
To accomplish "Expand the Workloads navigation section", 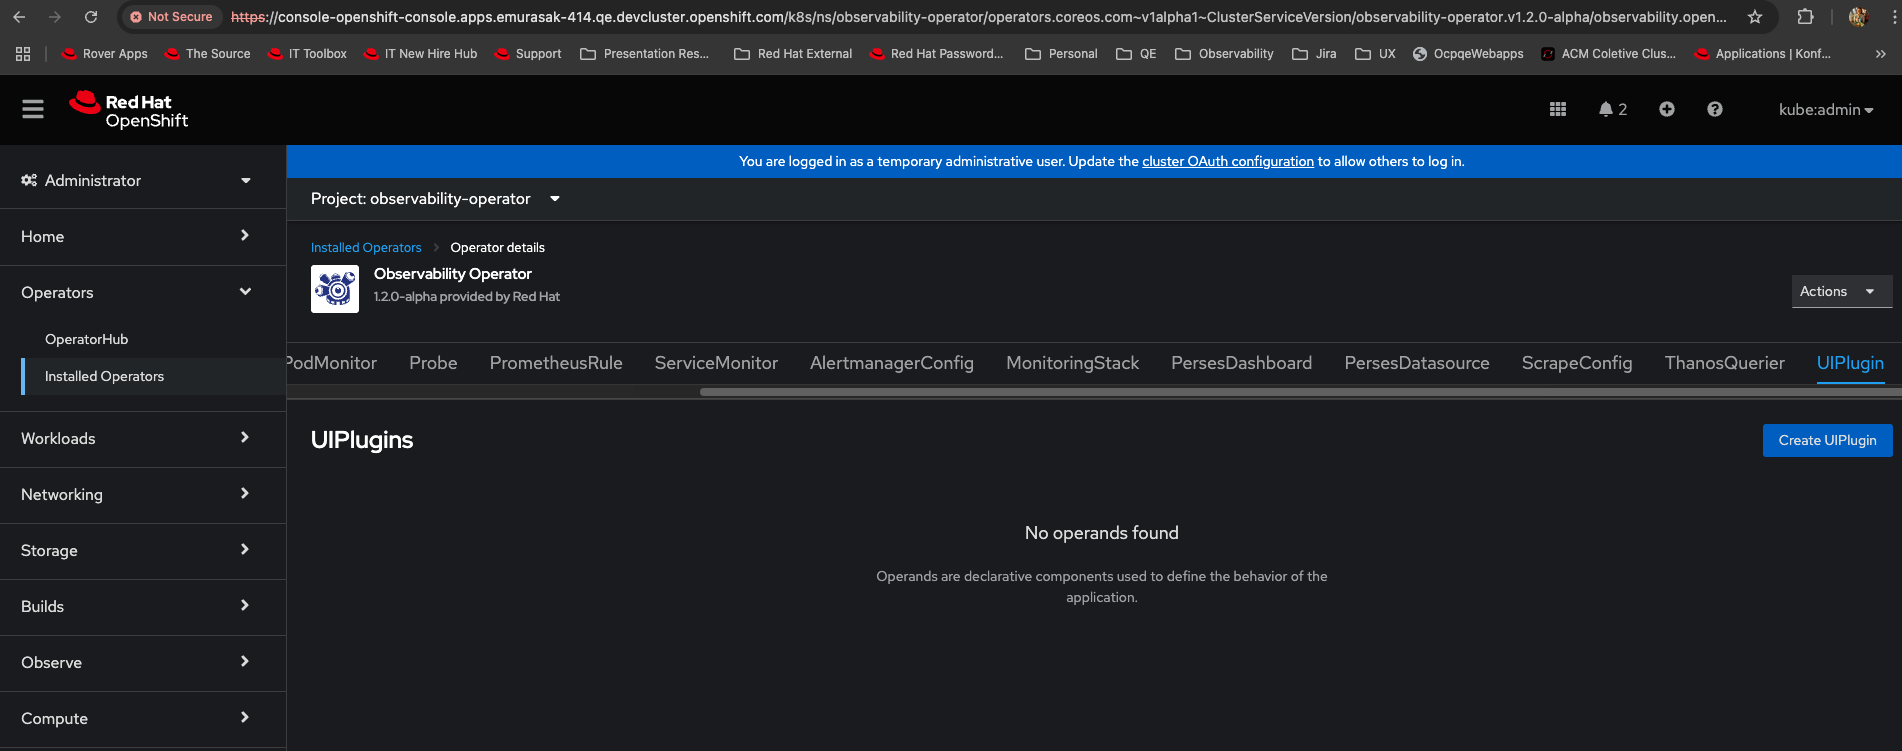I will 143,438.
